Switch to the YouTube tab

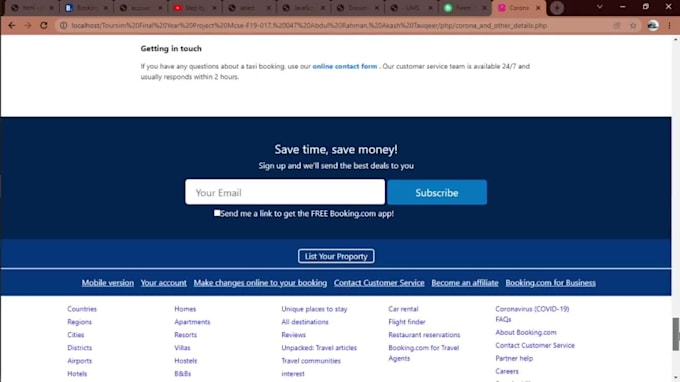(195, 8)
